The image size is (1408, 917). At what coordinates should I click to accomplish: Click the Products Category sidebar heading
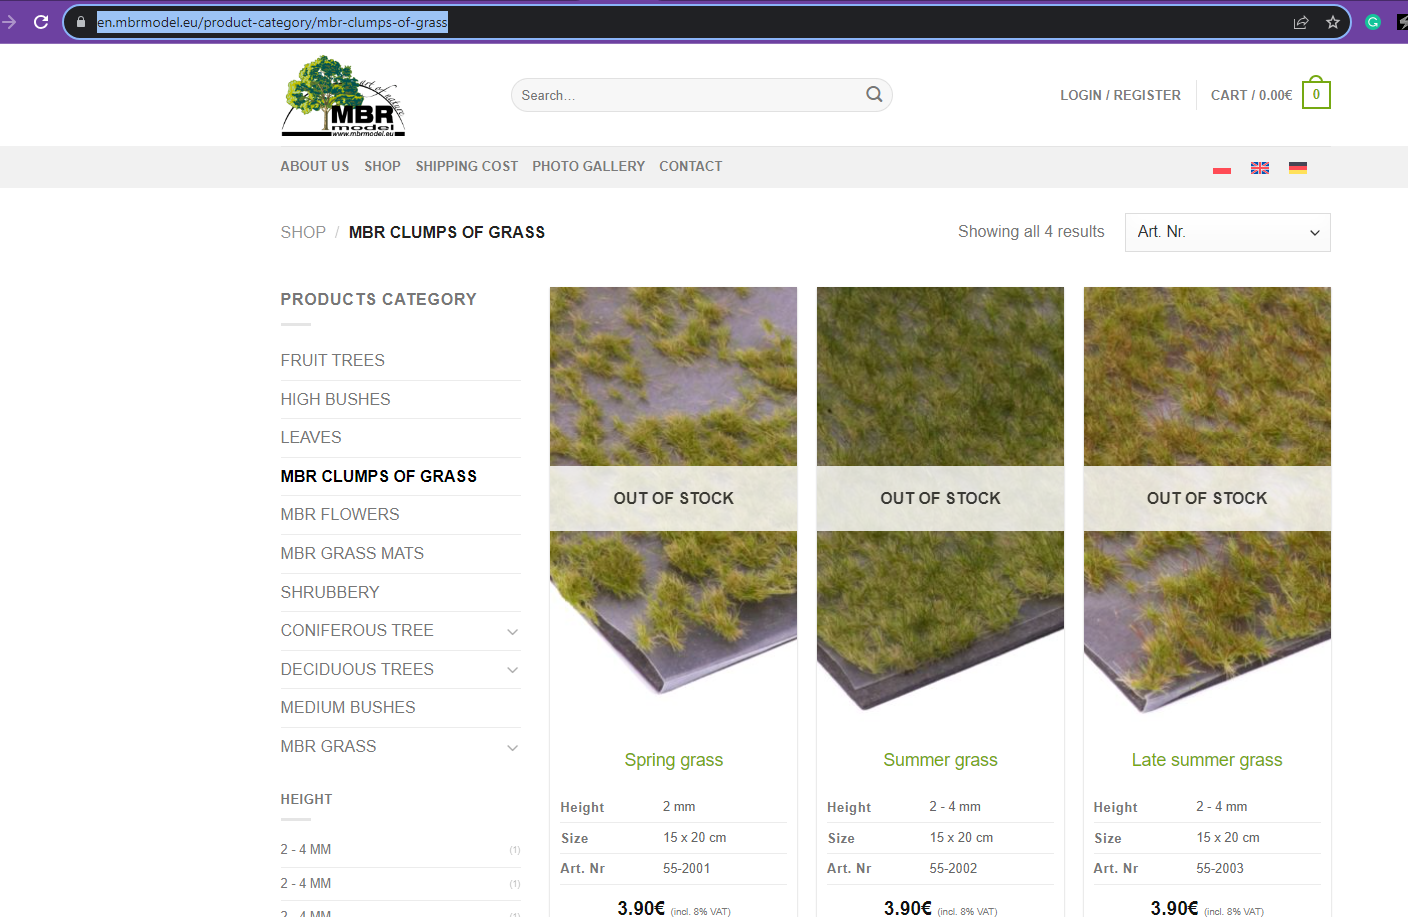tap(379, 299)
